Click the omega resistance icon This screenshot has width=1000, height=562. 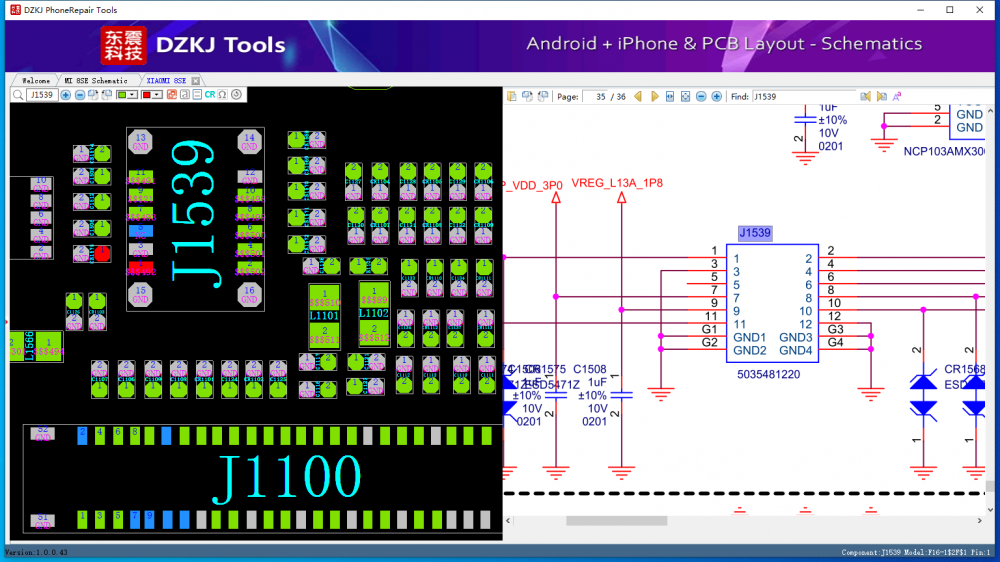[x=223, y=94]
